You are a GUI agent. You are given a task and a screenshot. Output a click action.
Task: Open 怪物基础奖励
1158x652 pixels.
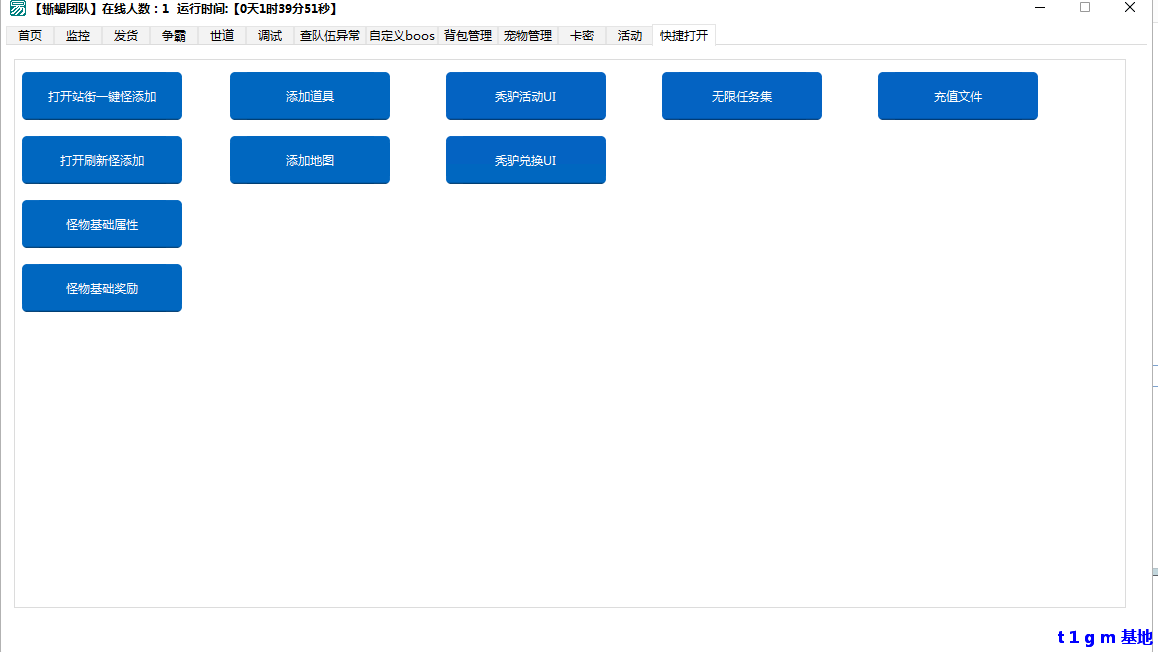pos(102,288)
